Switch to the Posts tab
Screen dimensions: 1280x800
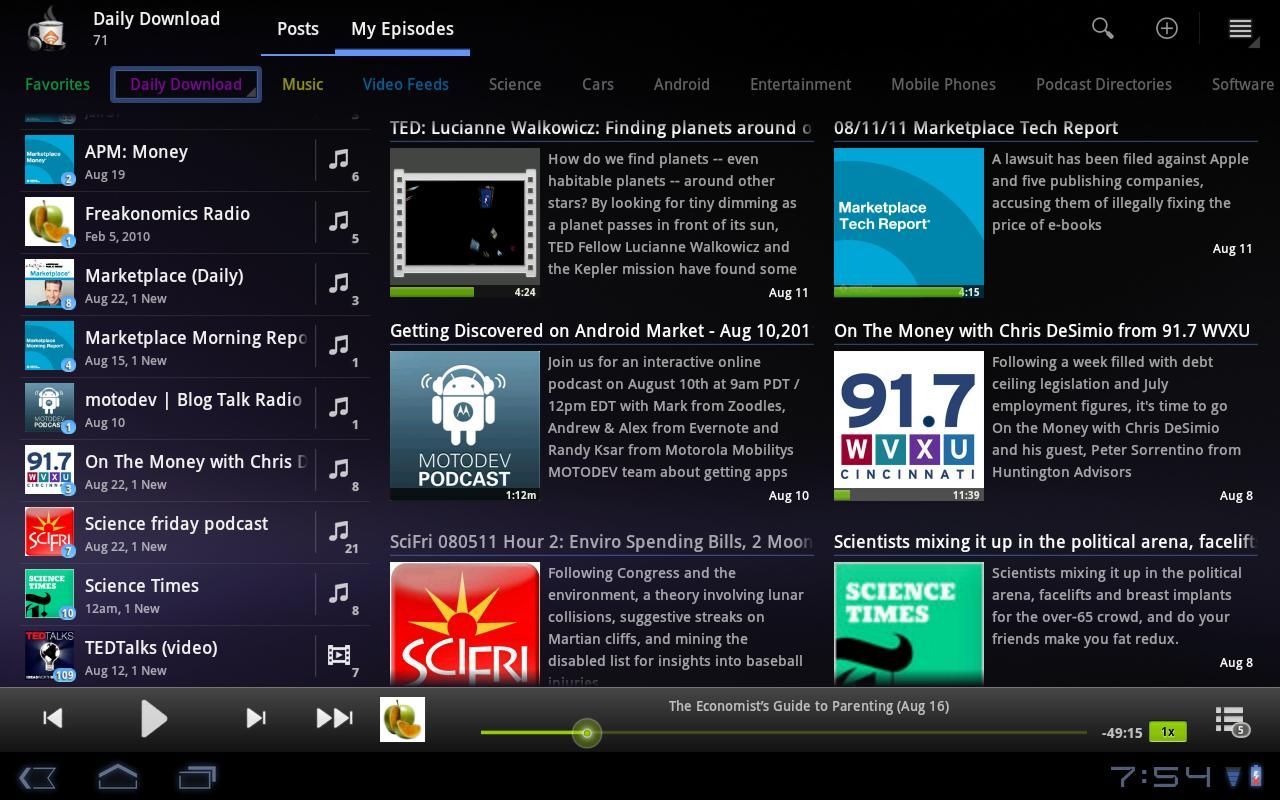297,28
